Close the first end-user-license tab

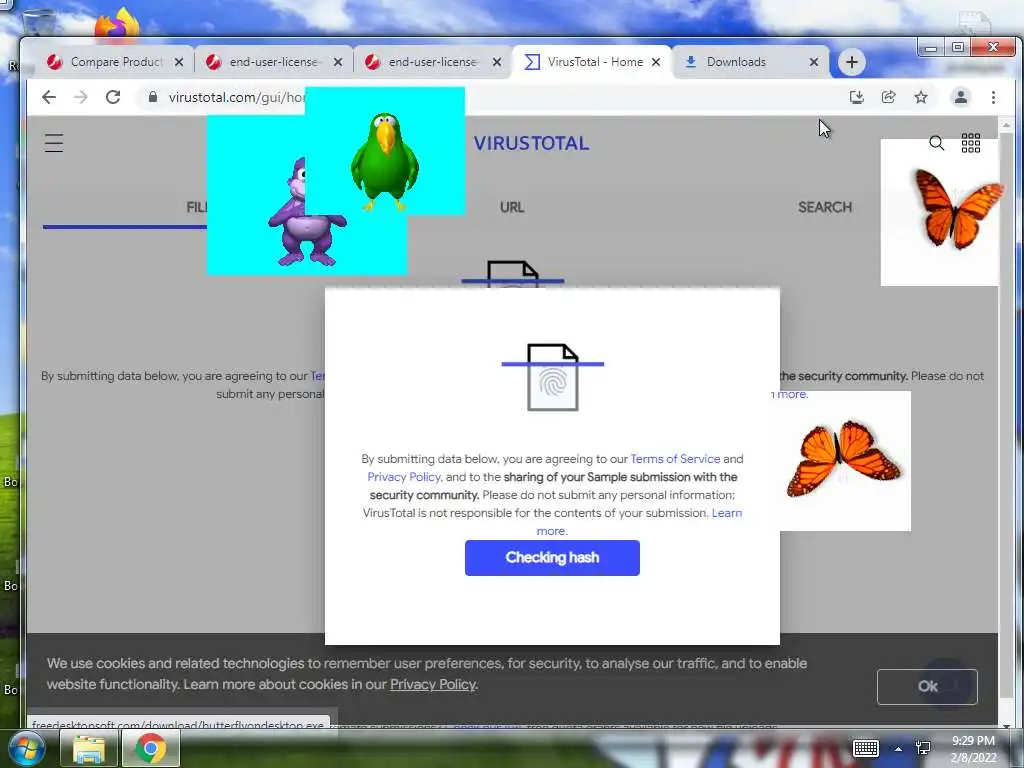[338, 62]
